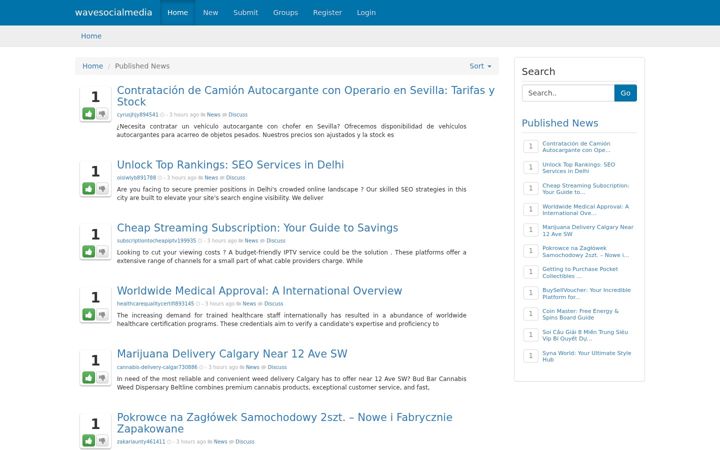
Task: Click Discuss under Contratación de Camión post
Action: [238, 115]
